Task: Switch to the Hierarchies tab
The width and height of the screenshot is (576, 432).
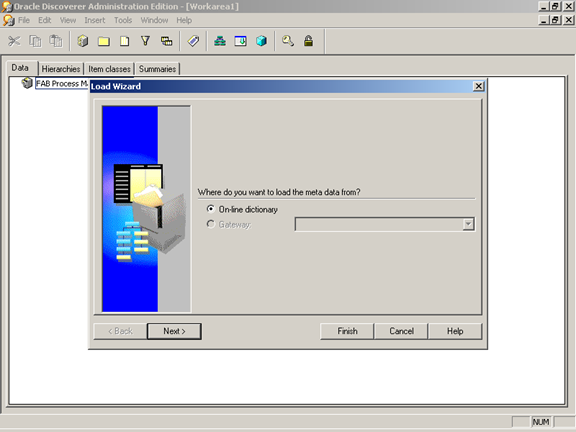Action: tap(61, 69)
